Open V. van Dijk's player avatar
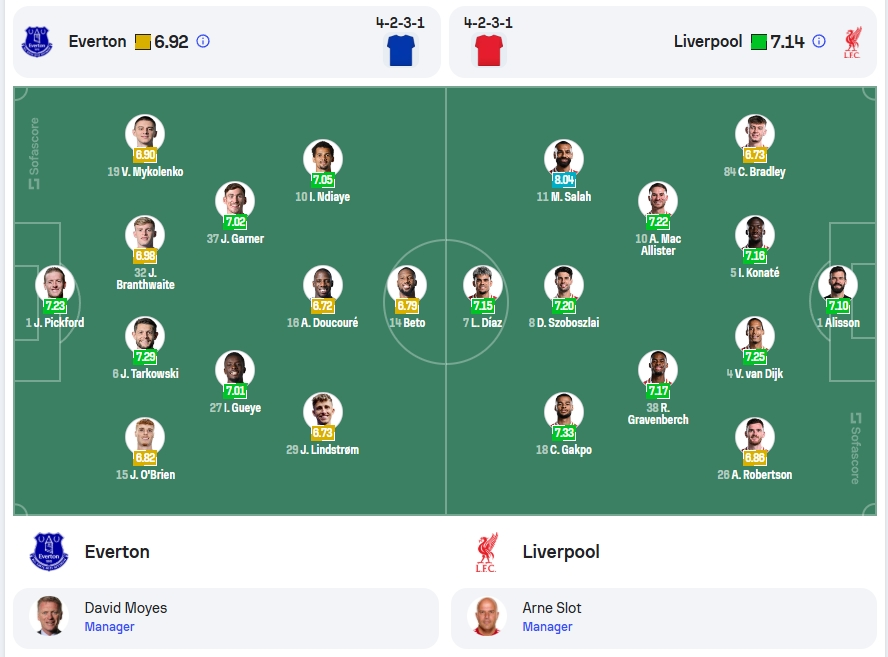This screenshot has width=888, height=657. click(x=755, y=334)
